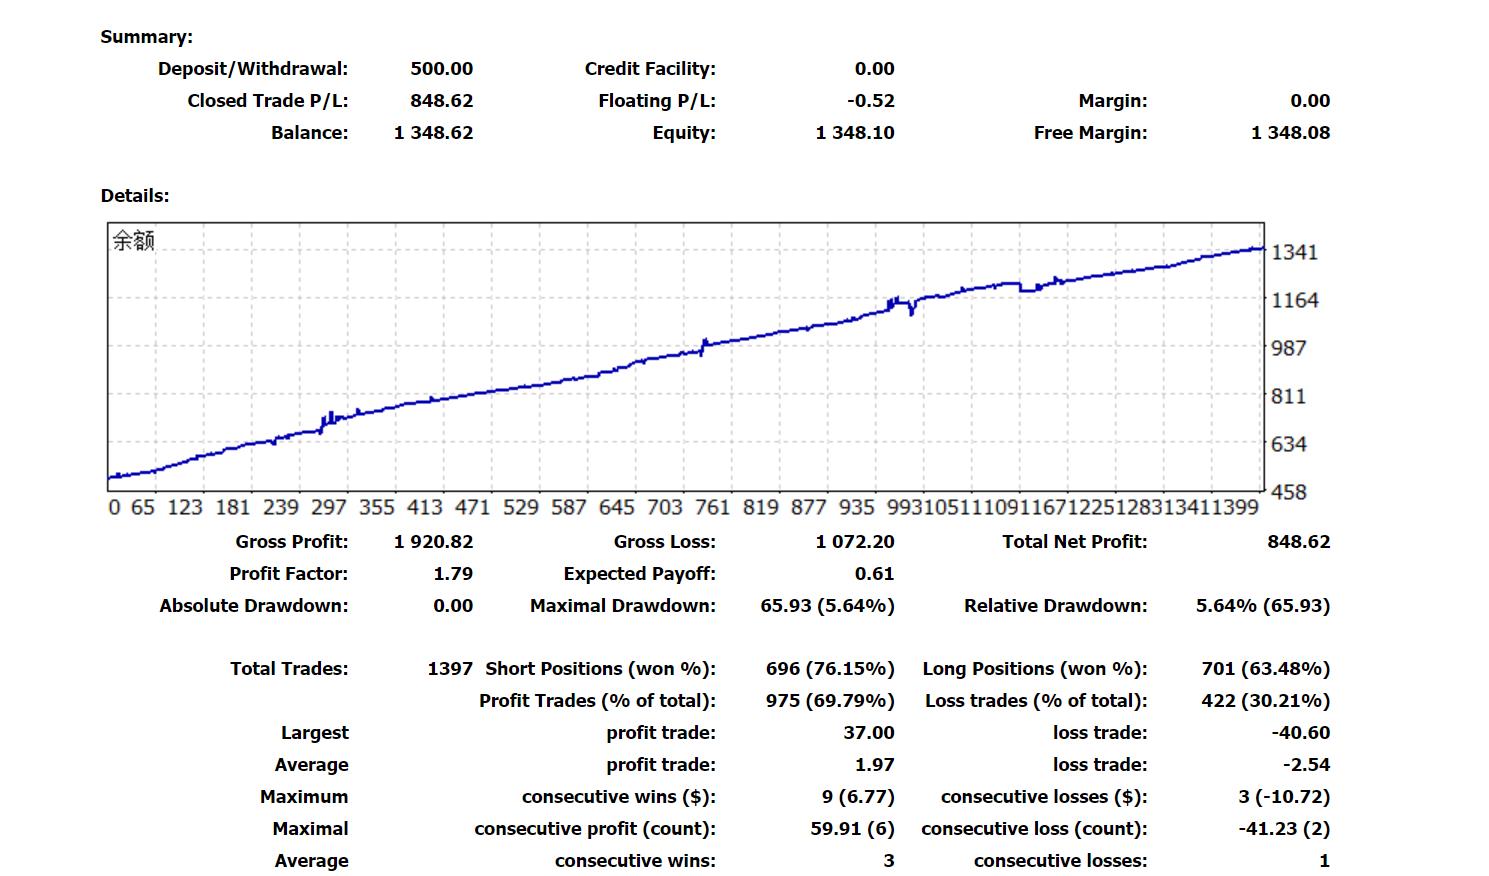Click the Profit Trades value 975 (69.79%)

[830, 701]
